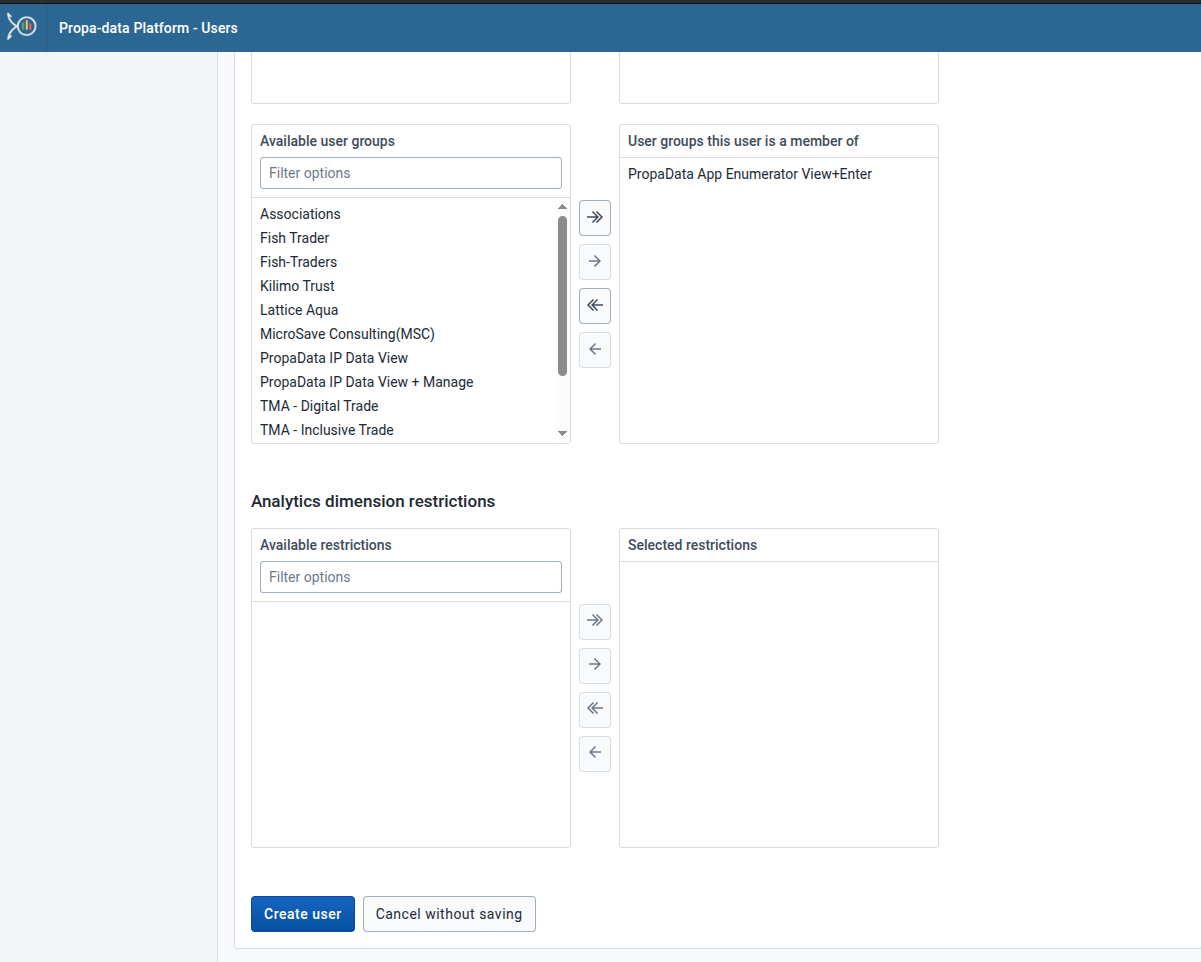
Task: Select MicroSave Consulting(MSC) group
Action: (347, 334)
